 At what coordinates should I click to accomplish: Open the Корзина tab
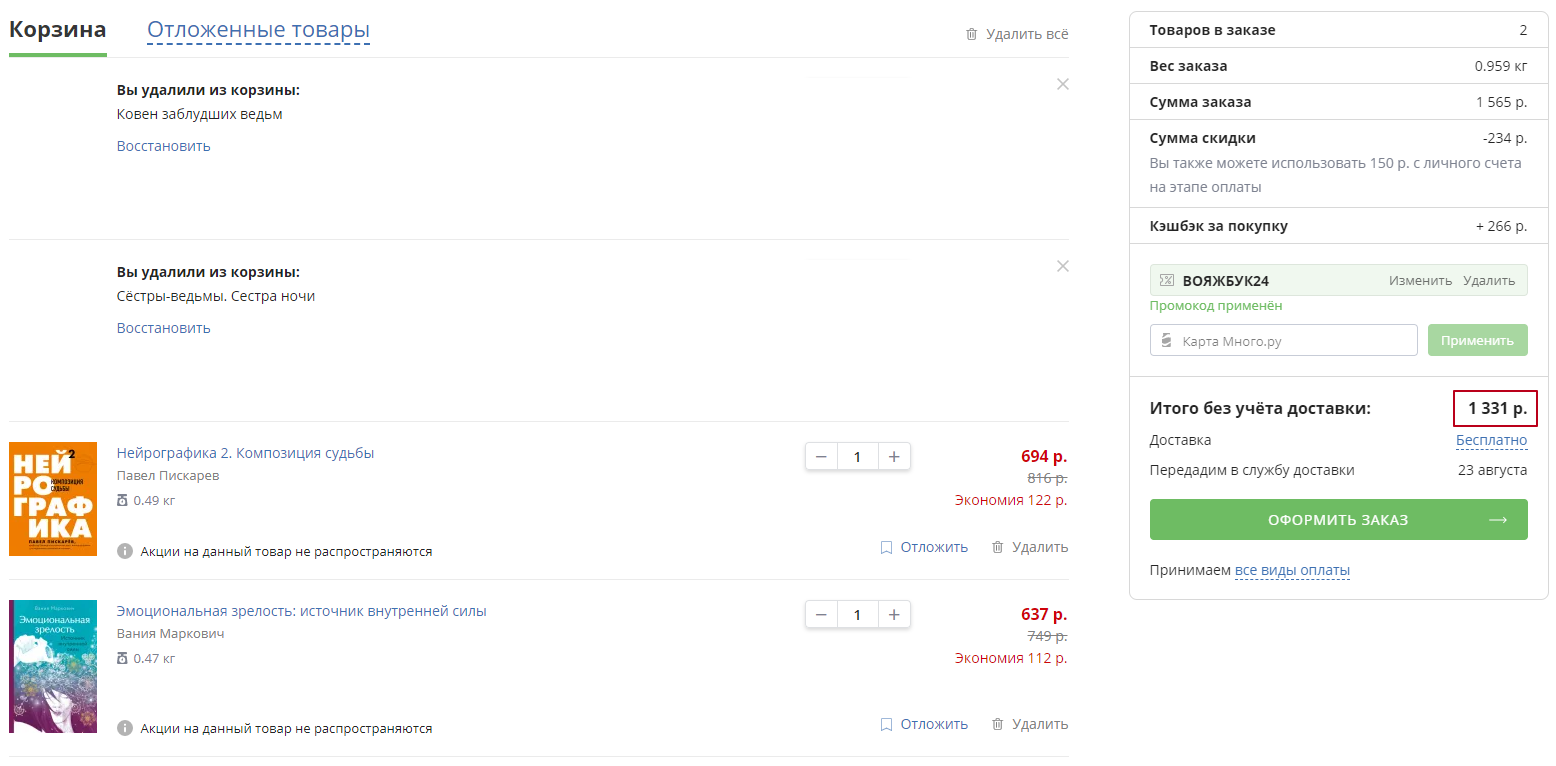point(58,30)
